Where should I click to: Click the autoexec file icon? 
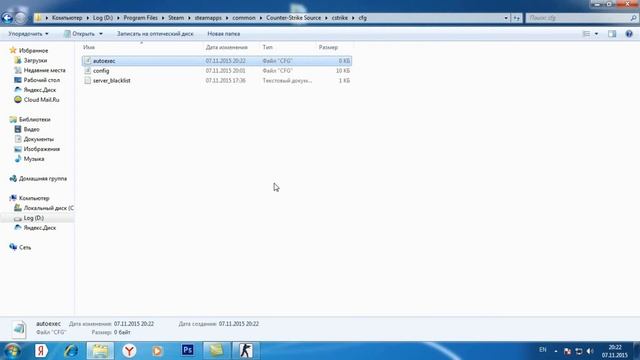(x=87, y=61)
